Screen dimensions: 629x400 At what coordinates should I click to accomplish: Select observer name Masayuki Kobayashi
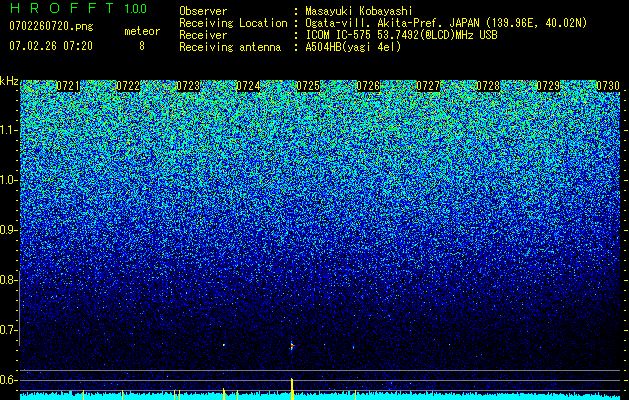click(x=359, y=11)
